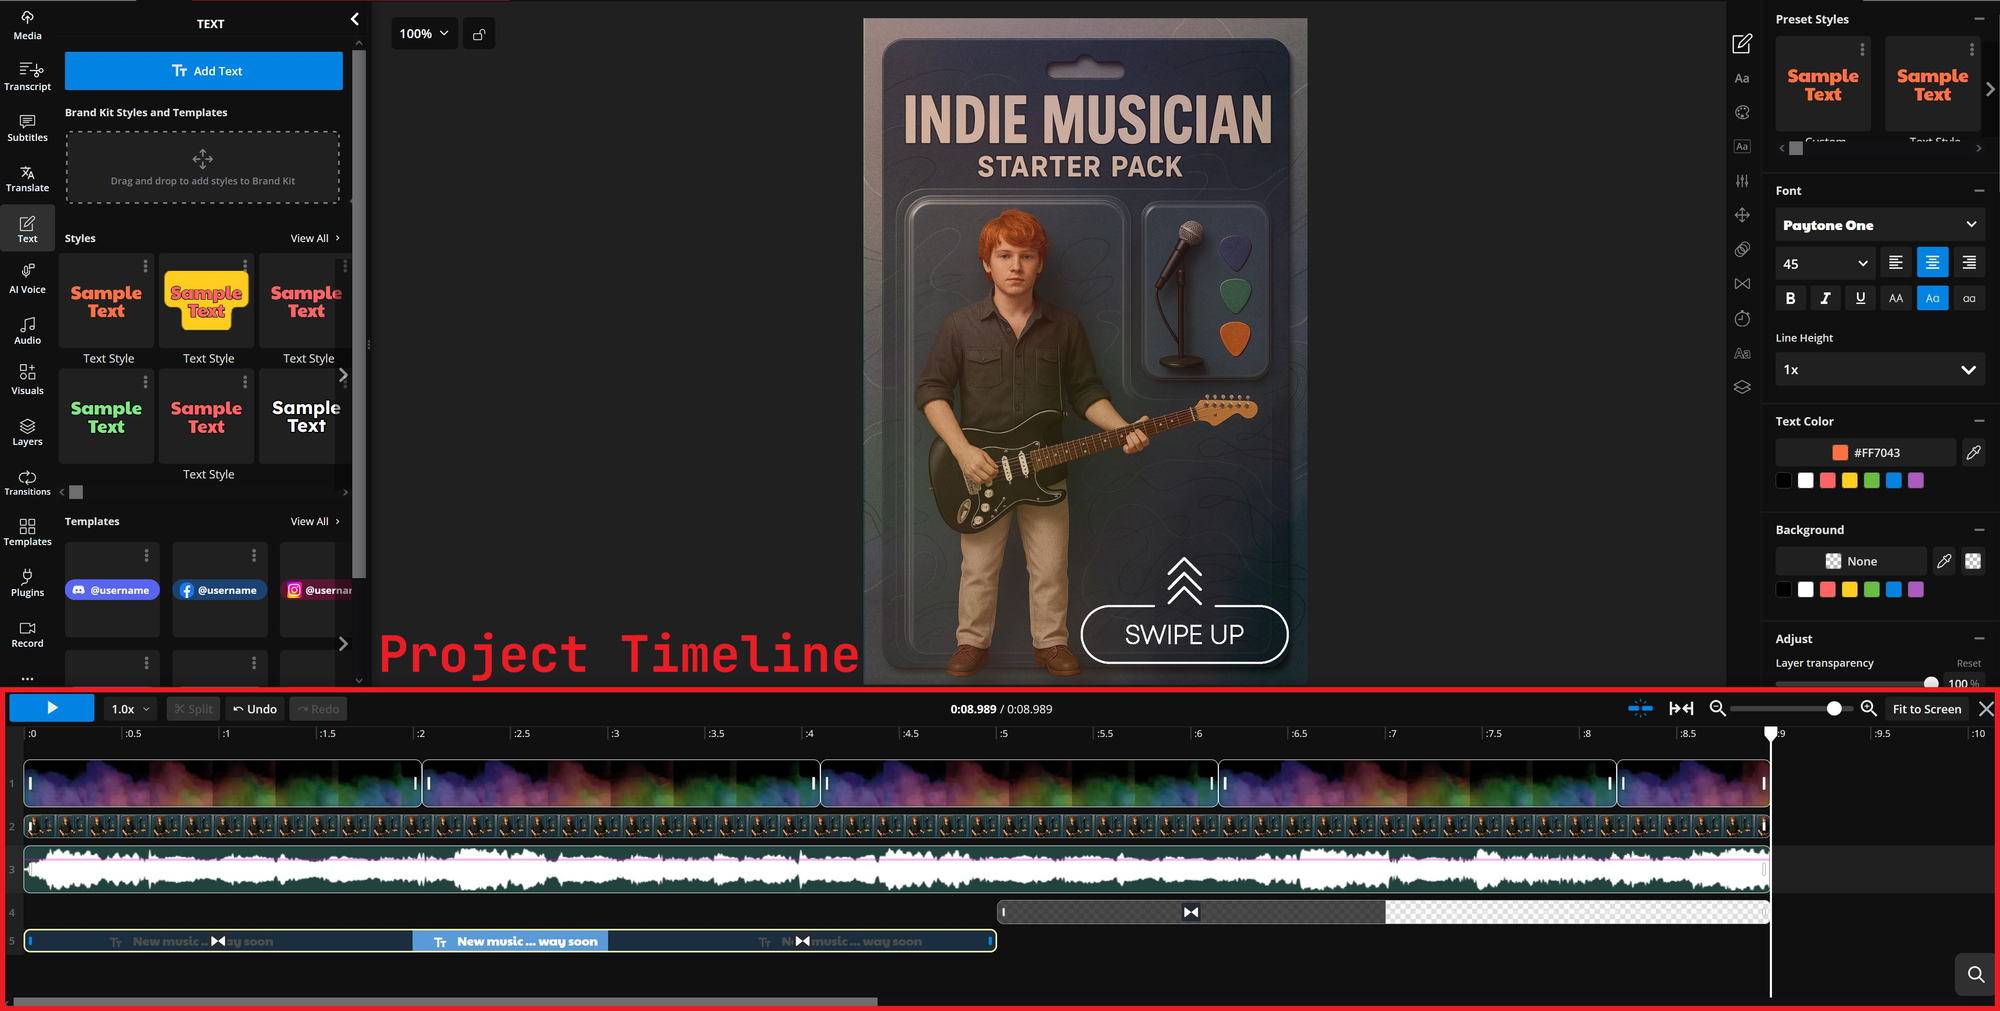Open the timing clock tab in right sidebar

[x=1742, y=318]
